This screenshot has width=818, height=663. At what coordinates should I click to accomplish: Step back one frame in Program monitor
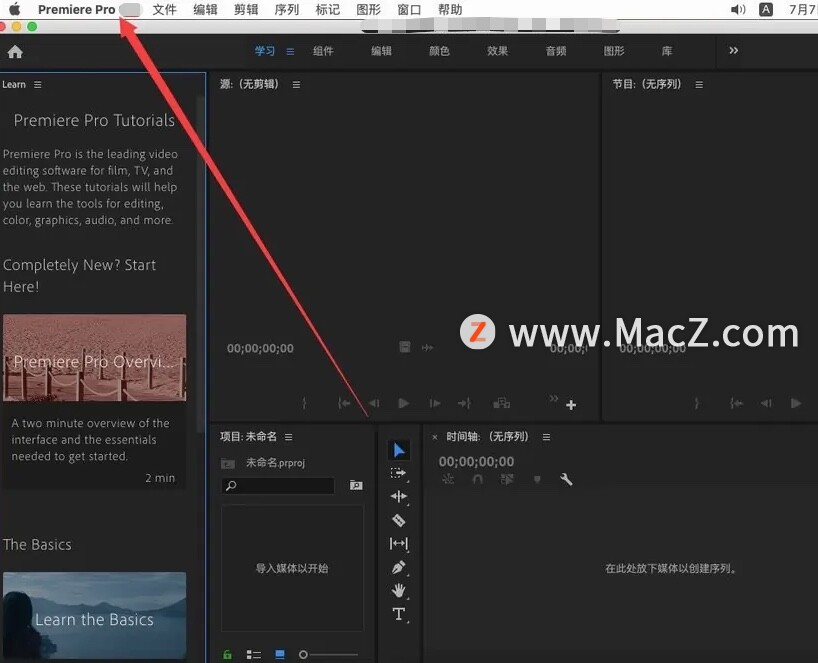coord(766,403)
